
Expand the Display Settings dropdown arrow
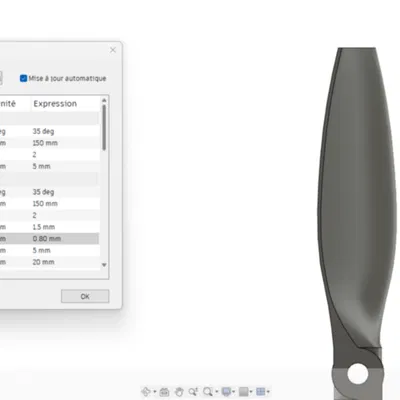(234, 392)
